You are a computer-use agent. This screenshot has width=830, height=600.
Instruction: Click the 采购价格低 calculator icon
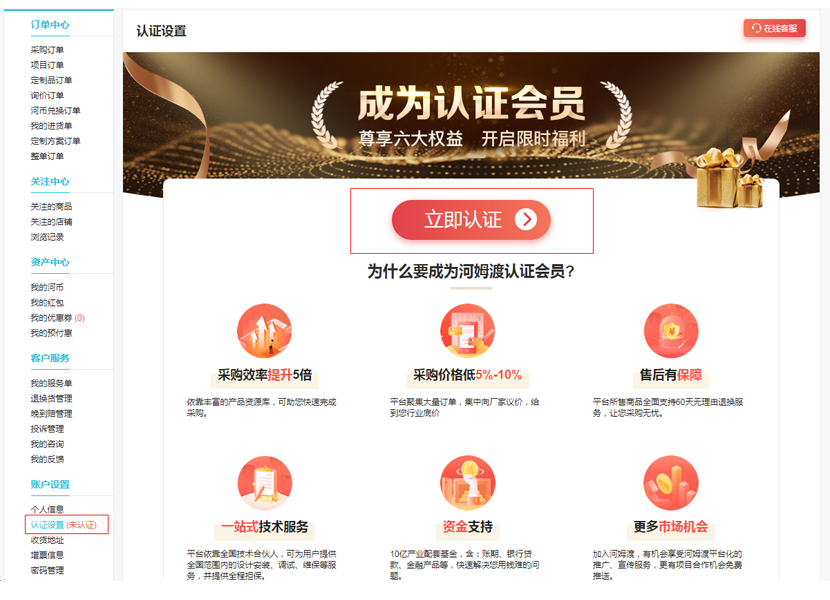tap(467, 331)
